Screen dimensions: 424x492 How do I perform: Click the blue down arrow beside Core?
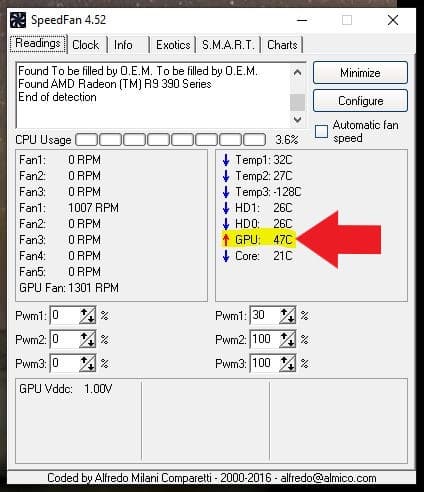tap(226, 256)
